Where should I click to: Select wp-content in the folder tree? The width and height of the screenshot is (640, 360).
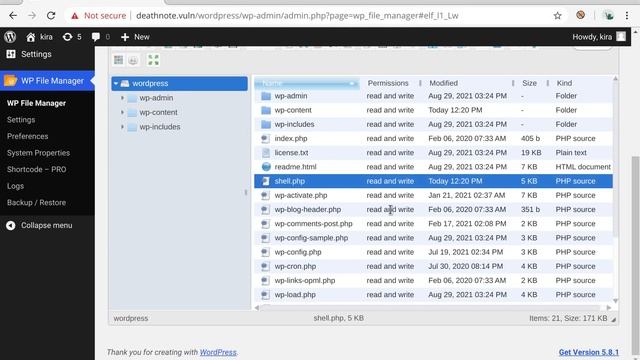click(x=158, y=112)
